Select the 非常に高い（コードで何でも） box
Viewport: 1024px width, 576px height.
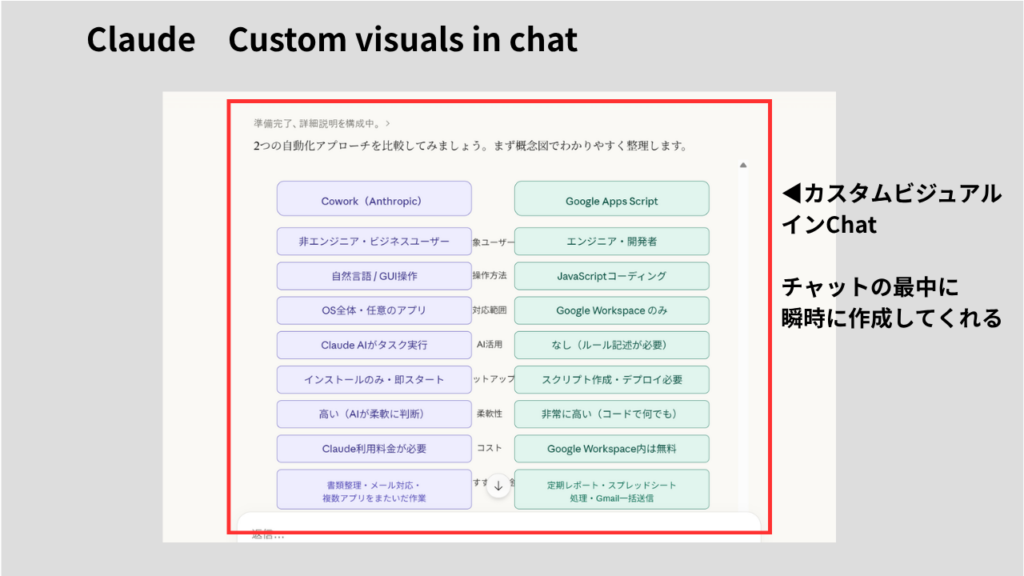[611, 414]
